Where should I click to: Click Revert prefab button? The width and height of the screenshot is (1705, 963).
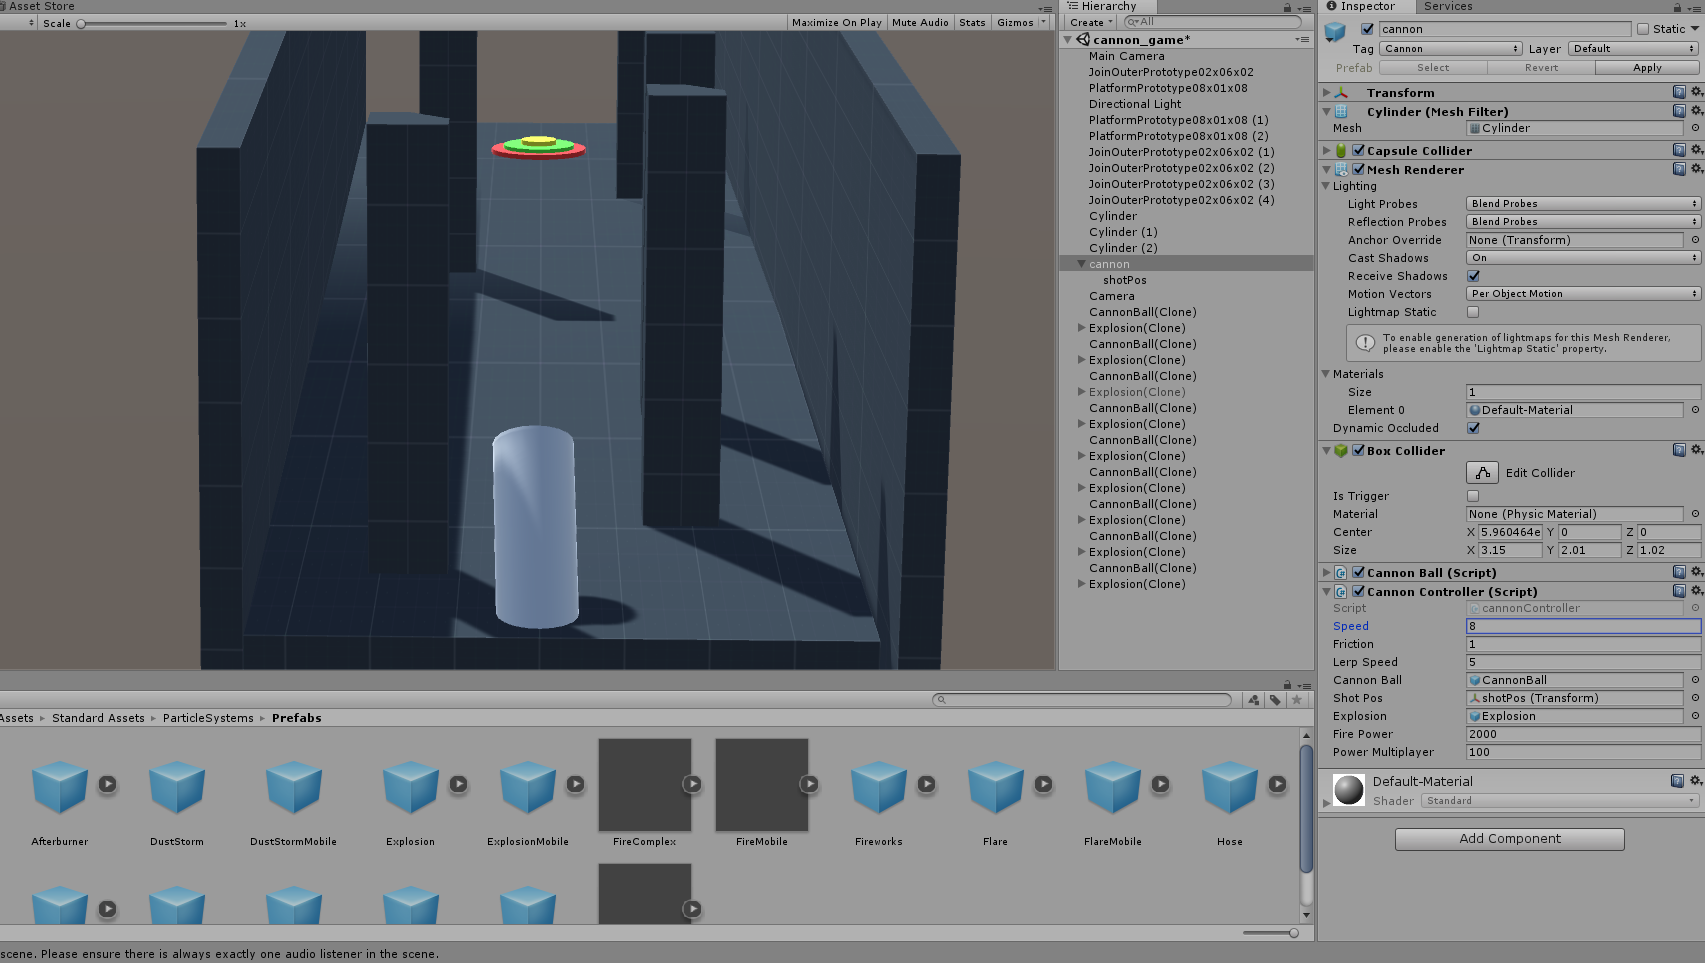tap(1541, 68)
